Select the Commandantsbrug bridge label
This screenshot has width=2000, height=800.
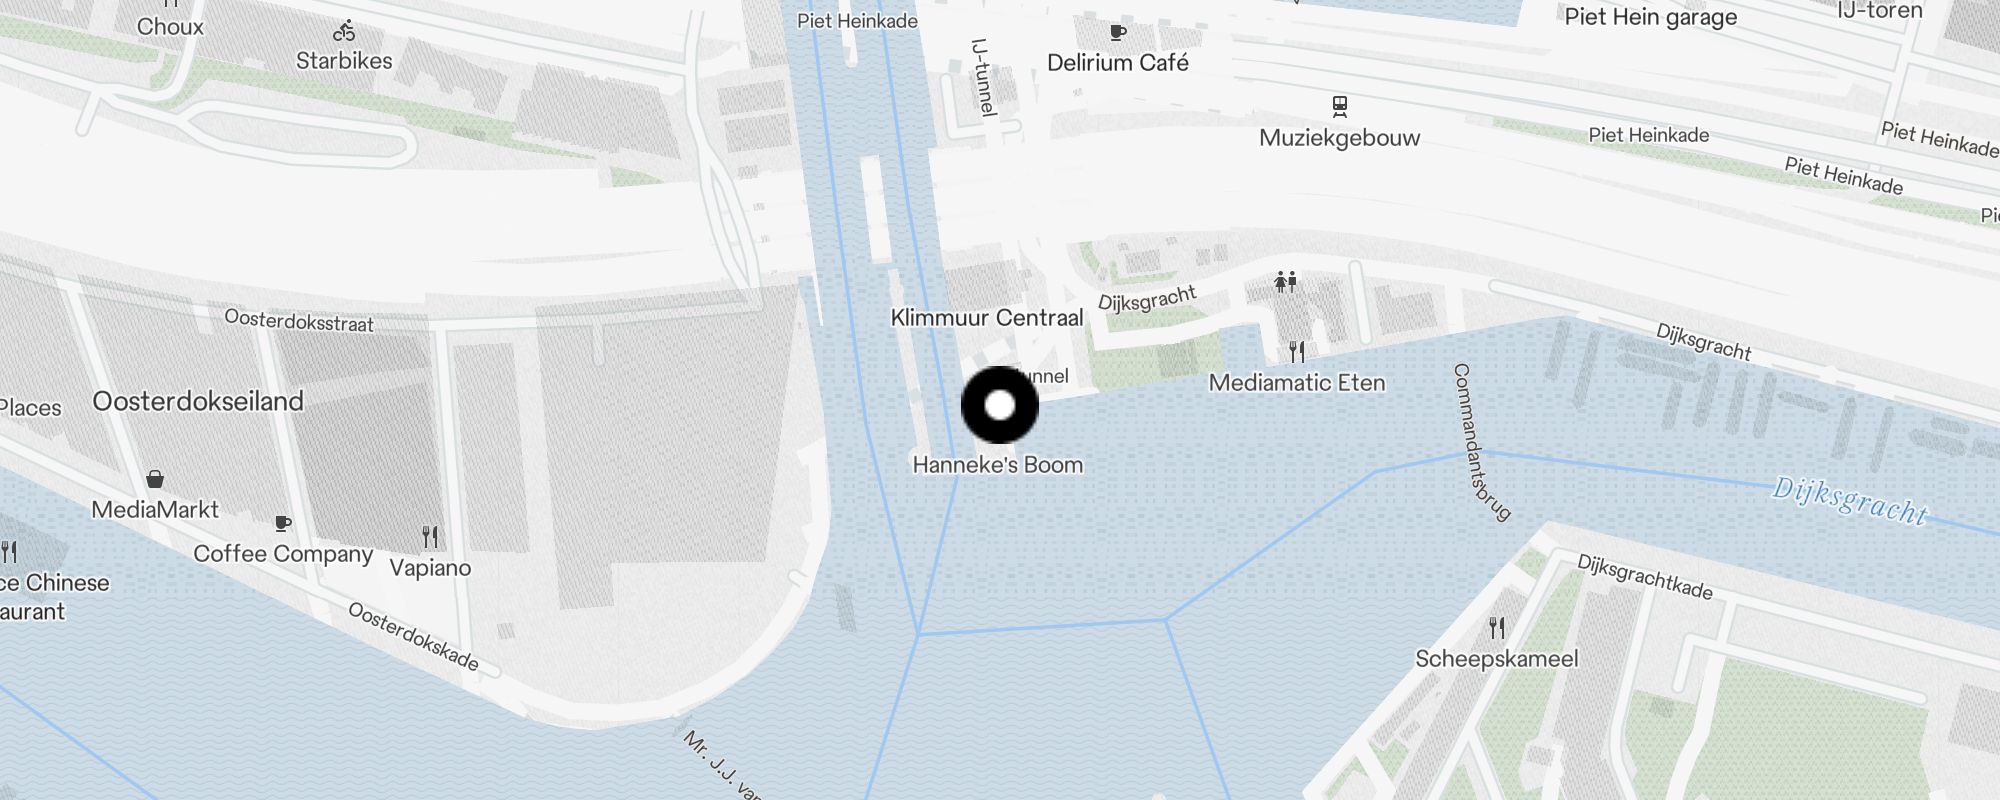pos(1480,442)
